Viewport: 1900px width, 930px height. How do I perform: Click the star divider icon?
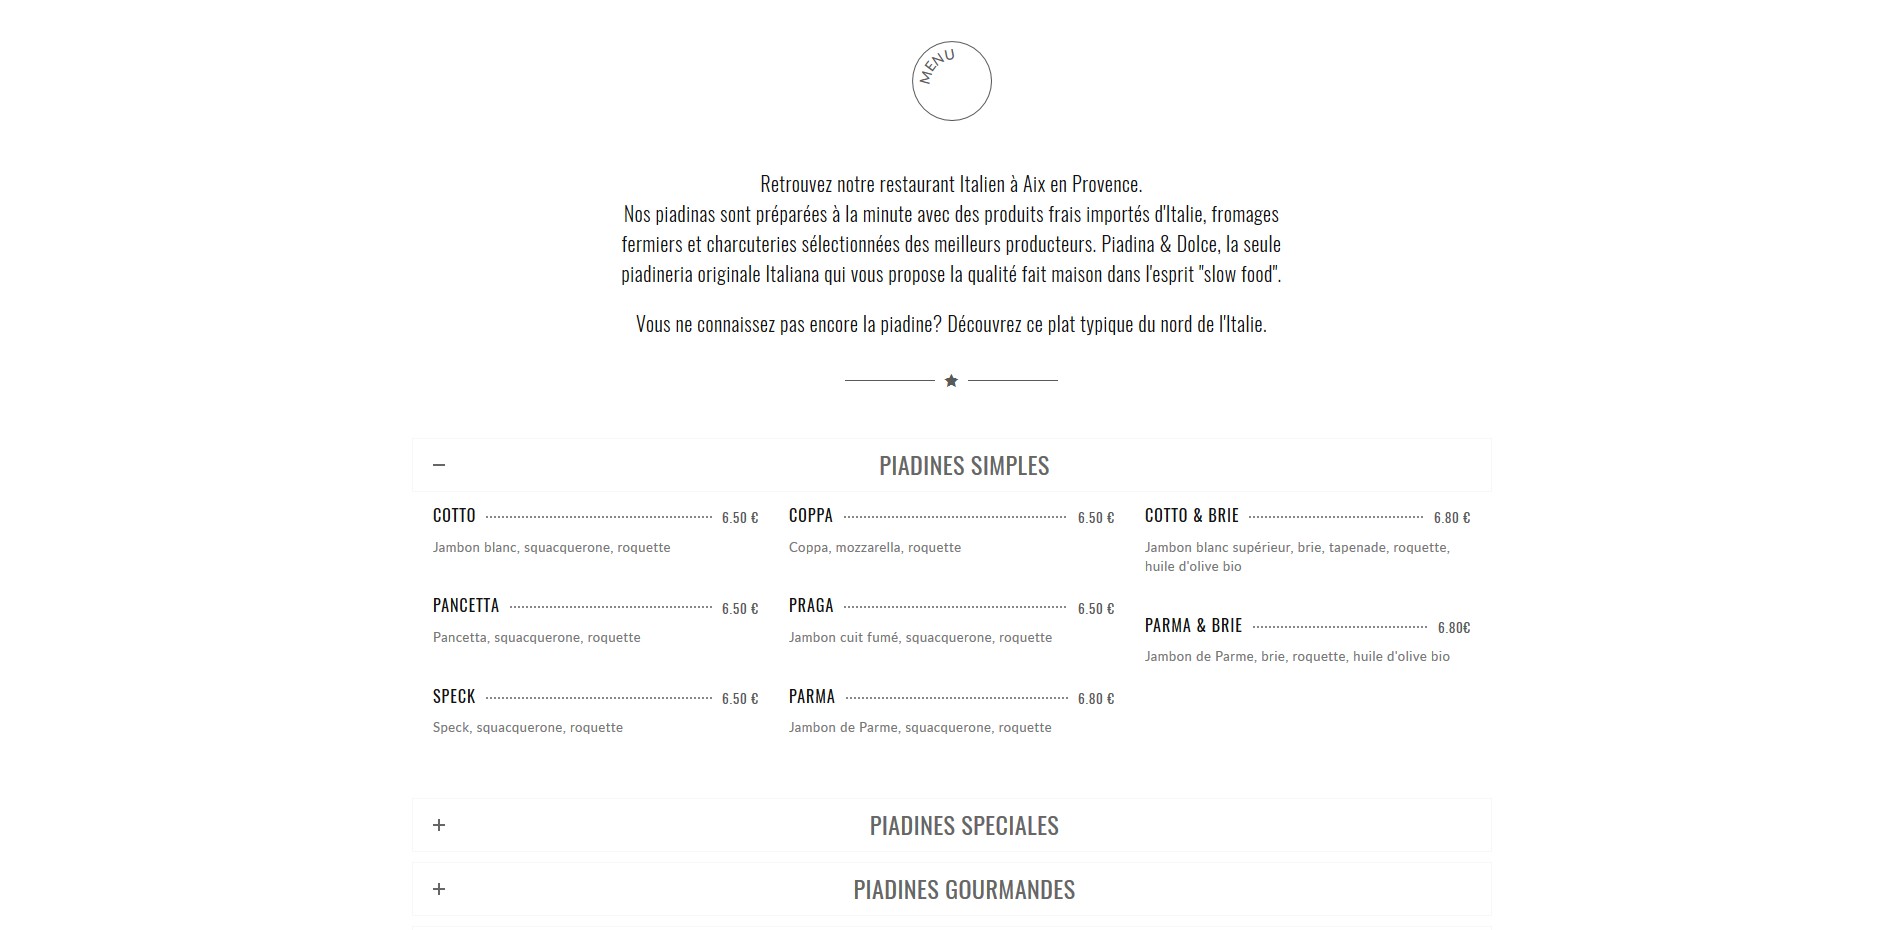point(951,381)
